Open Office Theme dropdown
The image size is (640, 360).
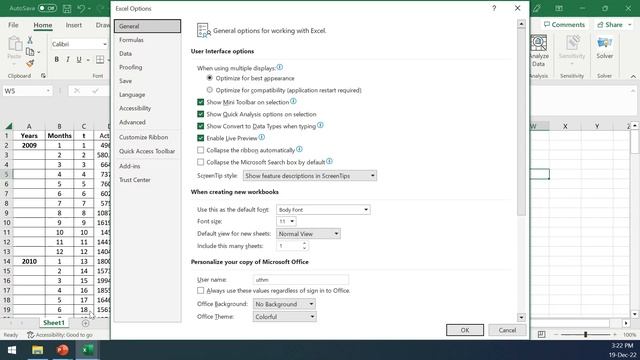284,317
